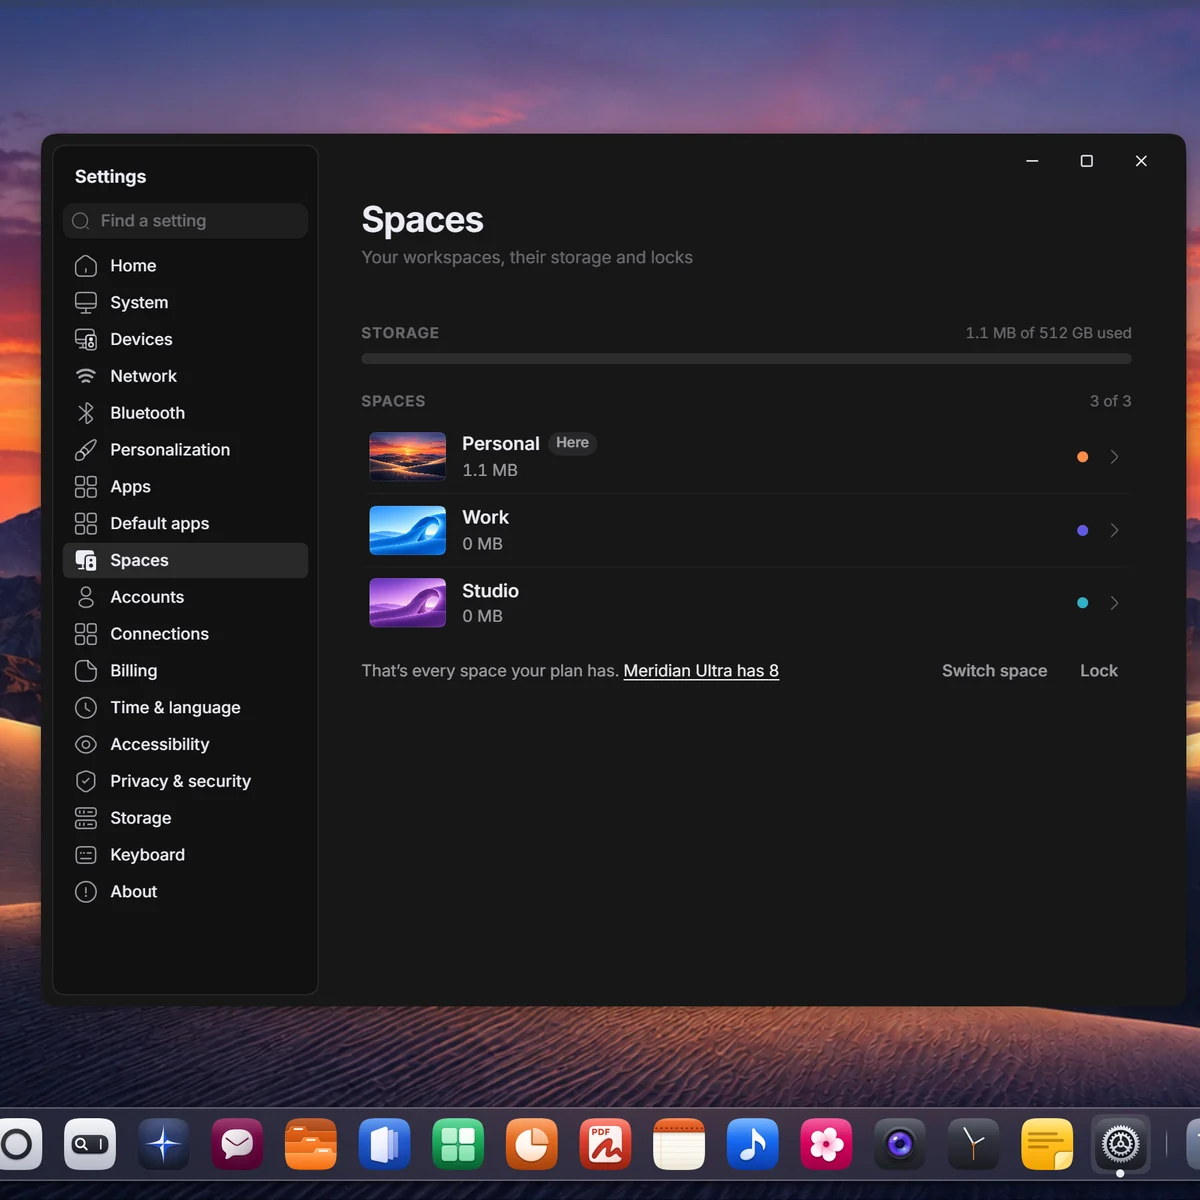The width and height of the screenshot is (1200, 1200).
Task: Click the 3 of 3 spaces count
Action: pos(1110,401)
